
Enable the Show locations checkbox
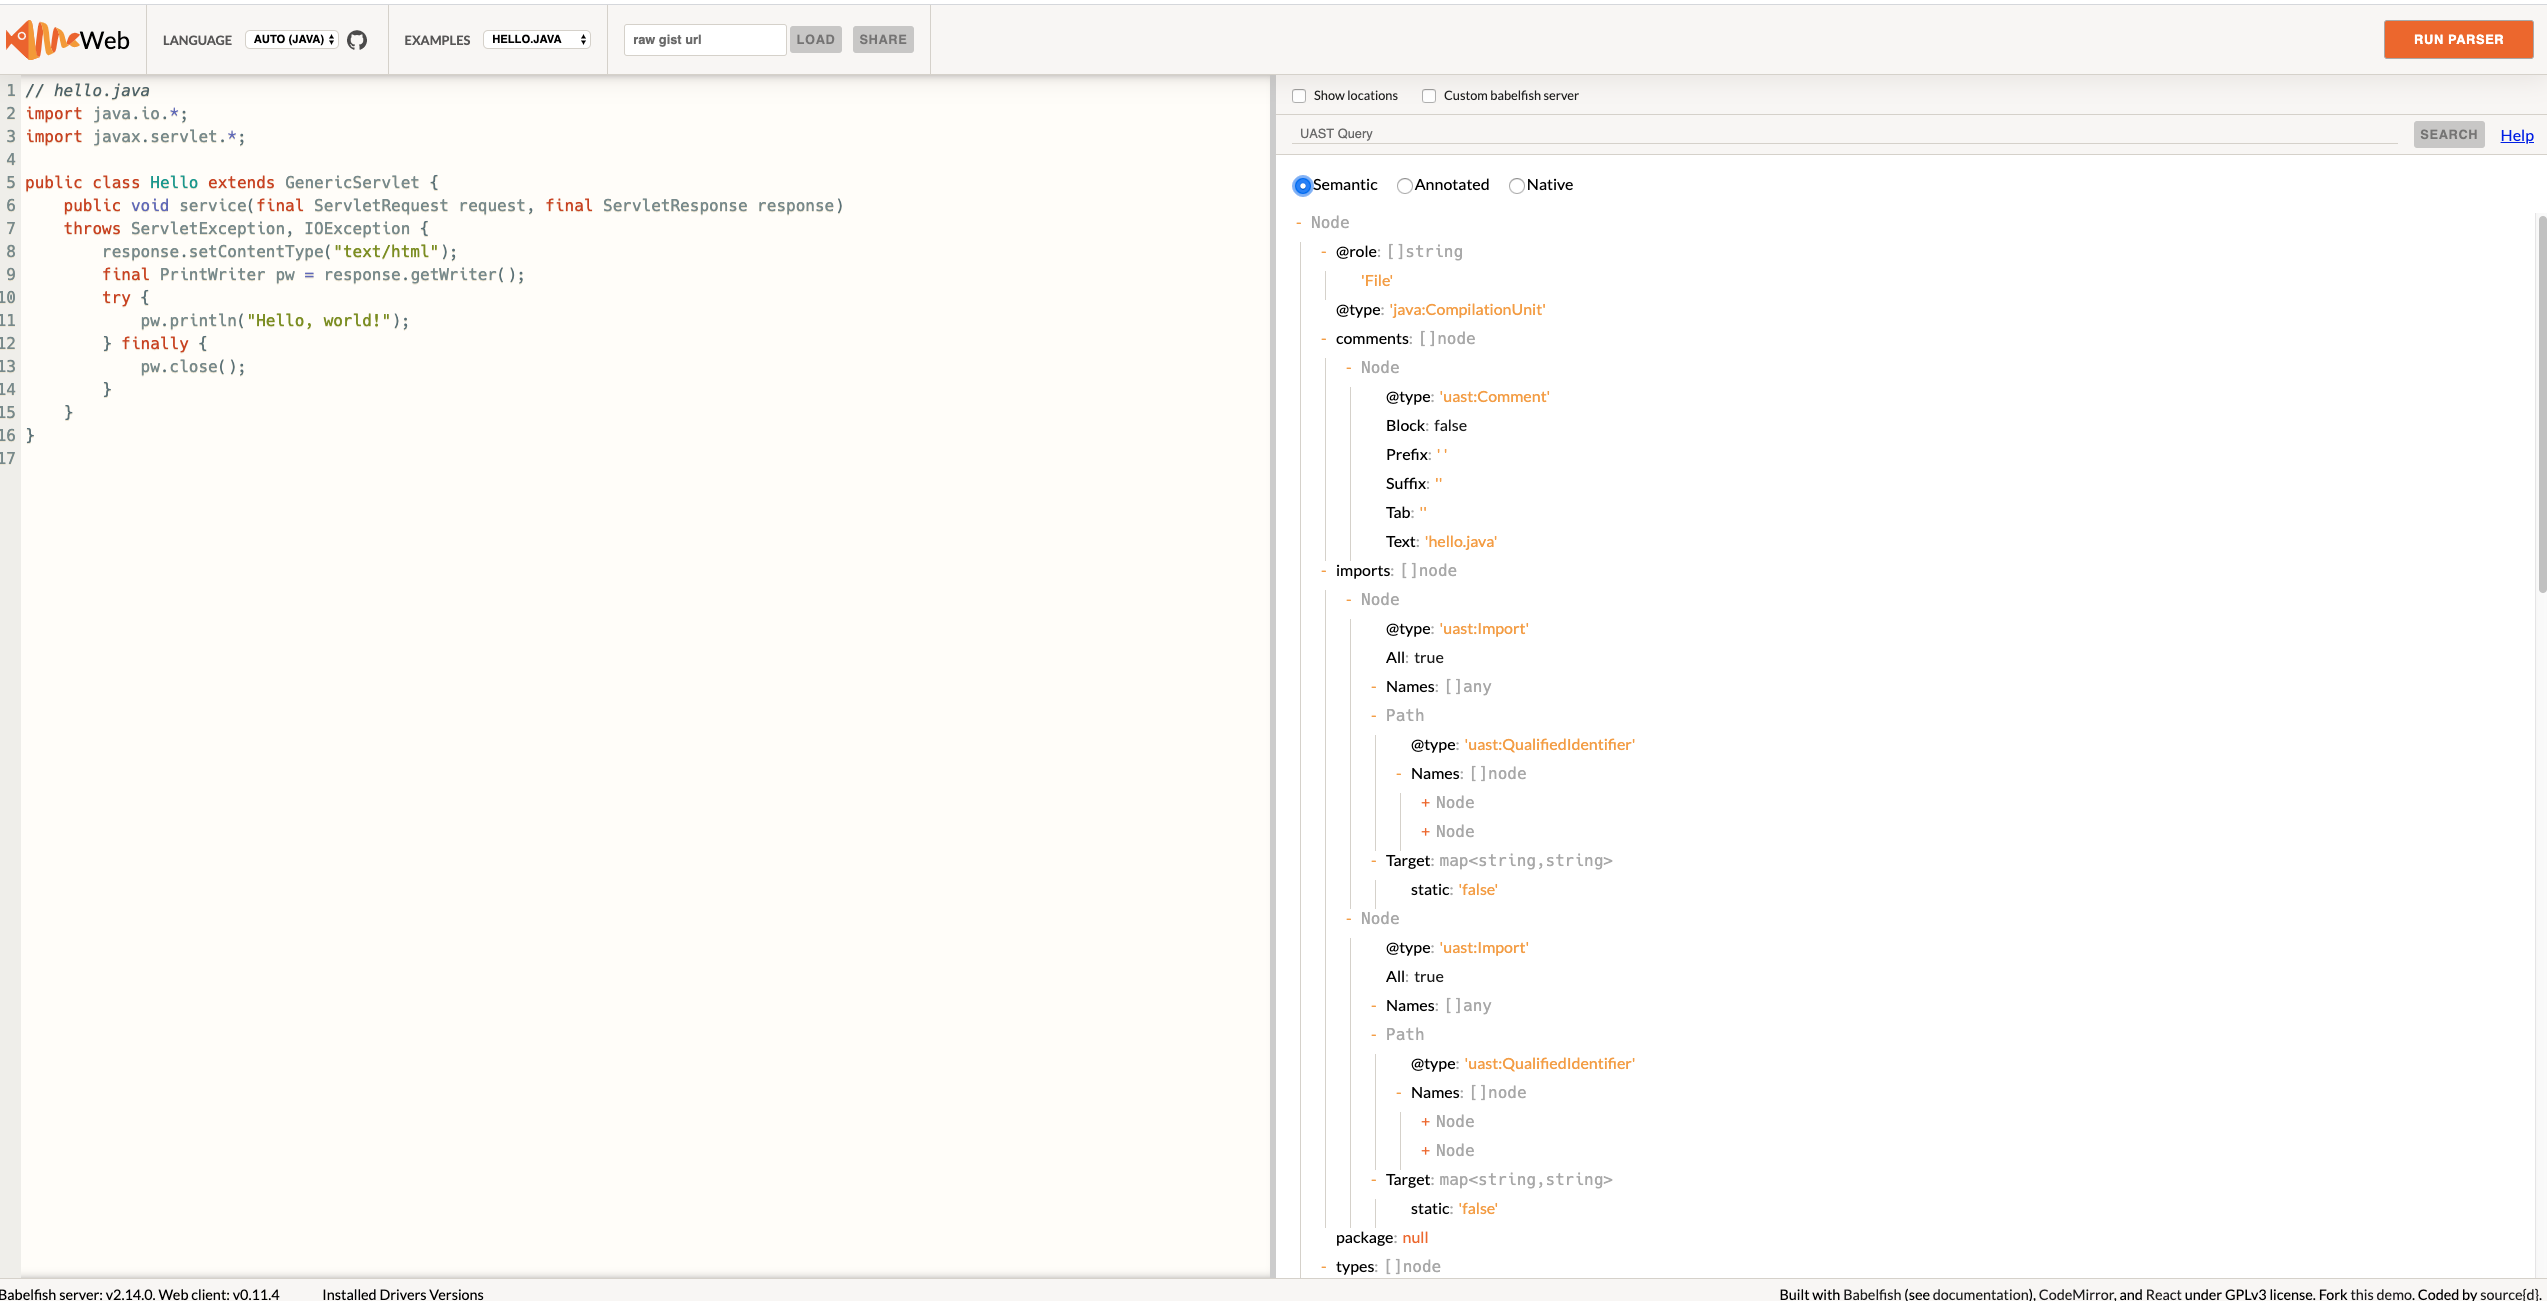[x=1299, y=95]
